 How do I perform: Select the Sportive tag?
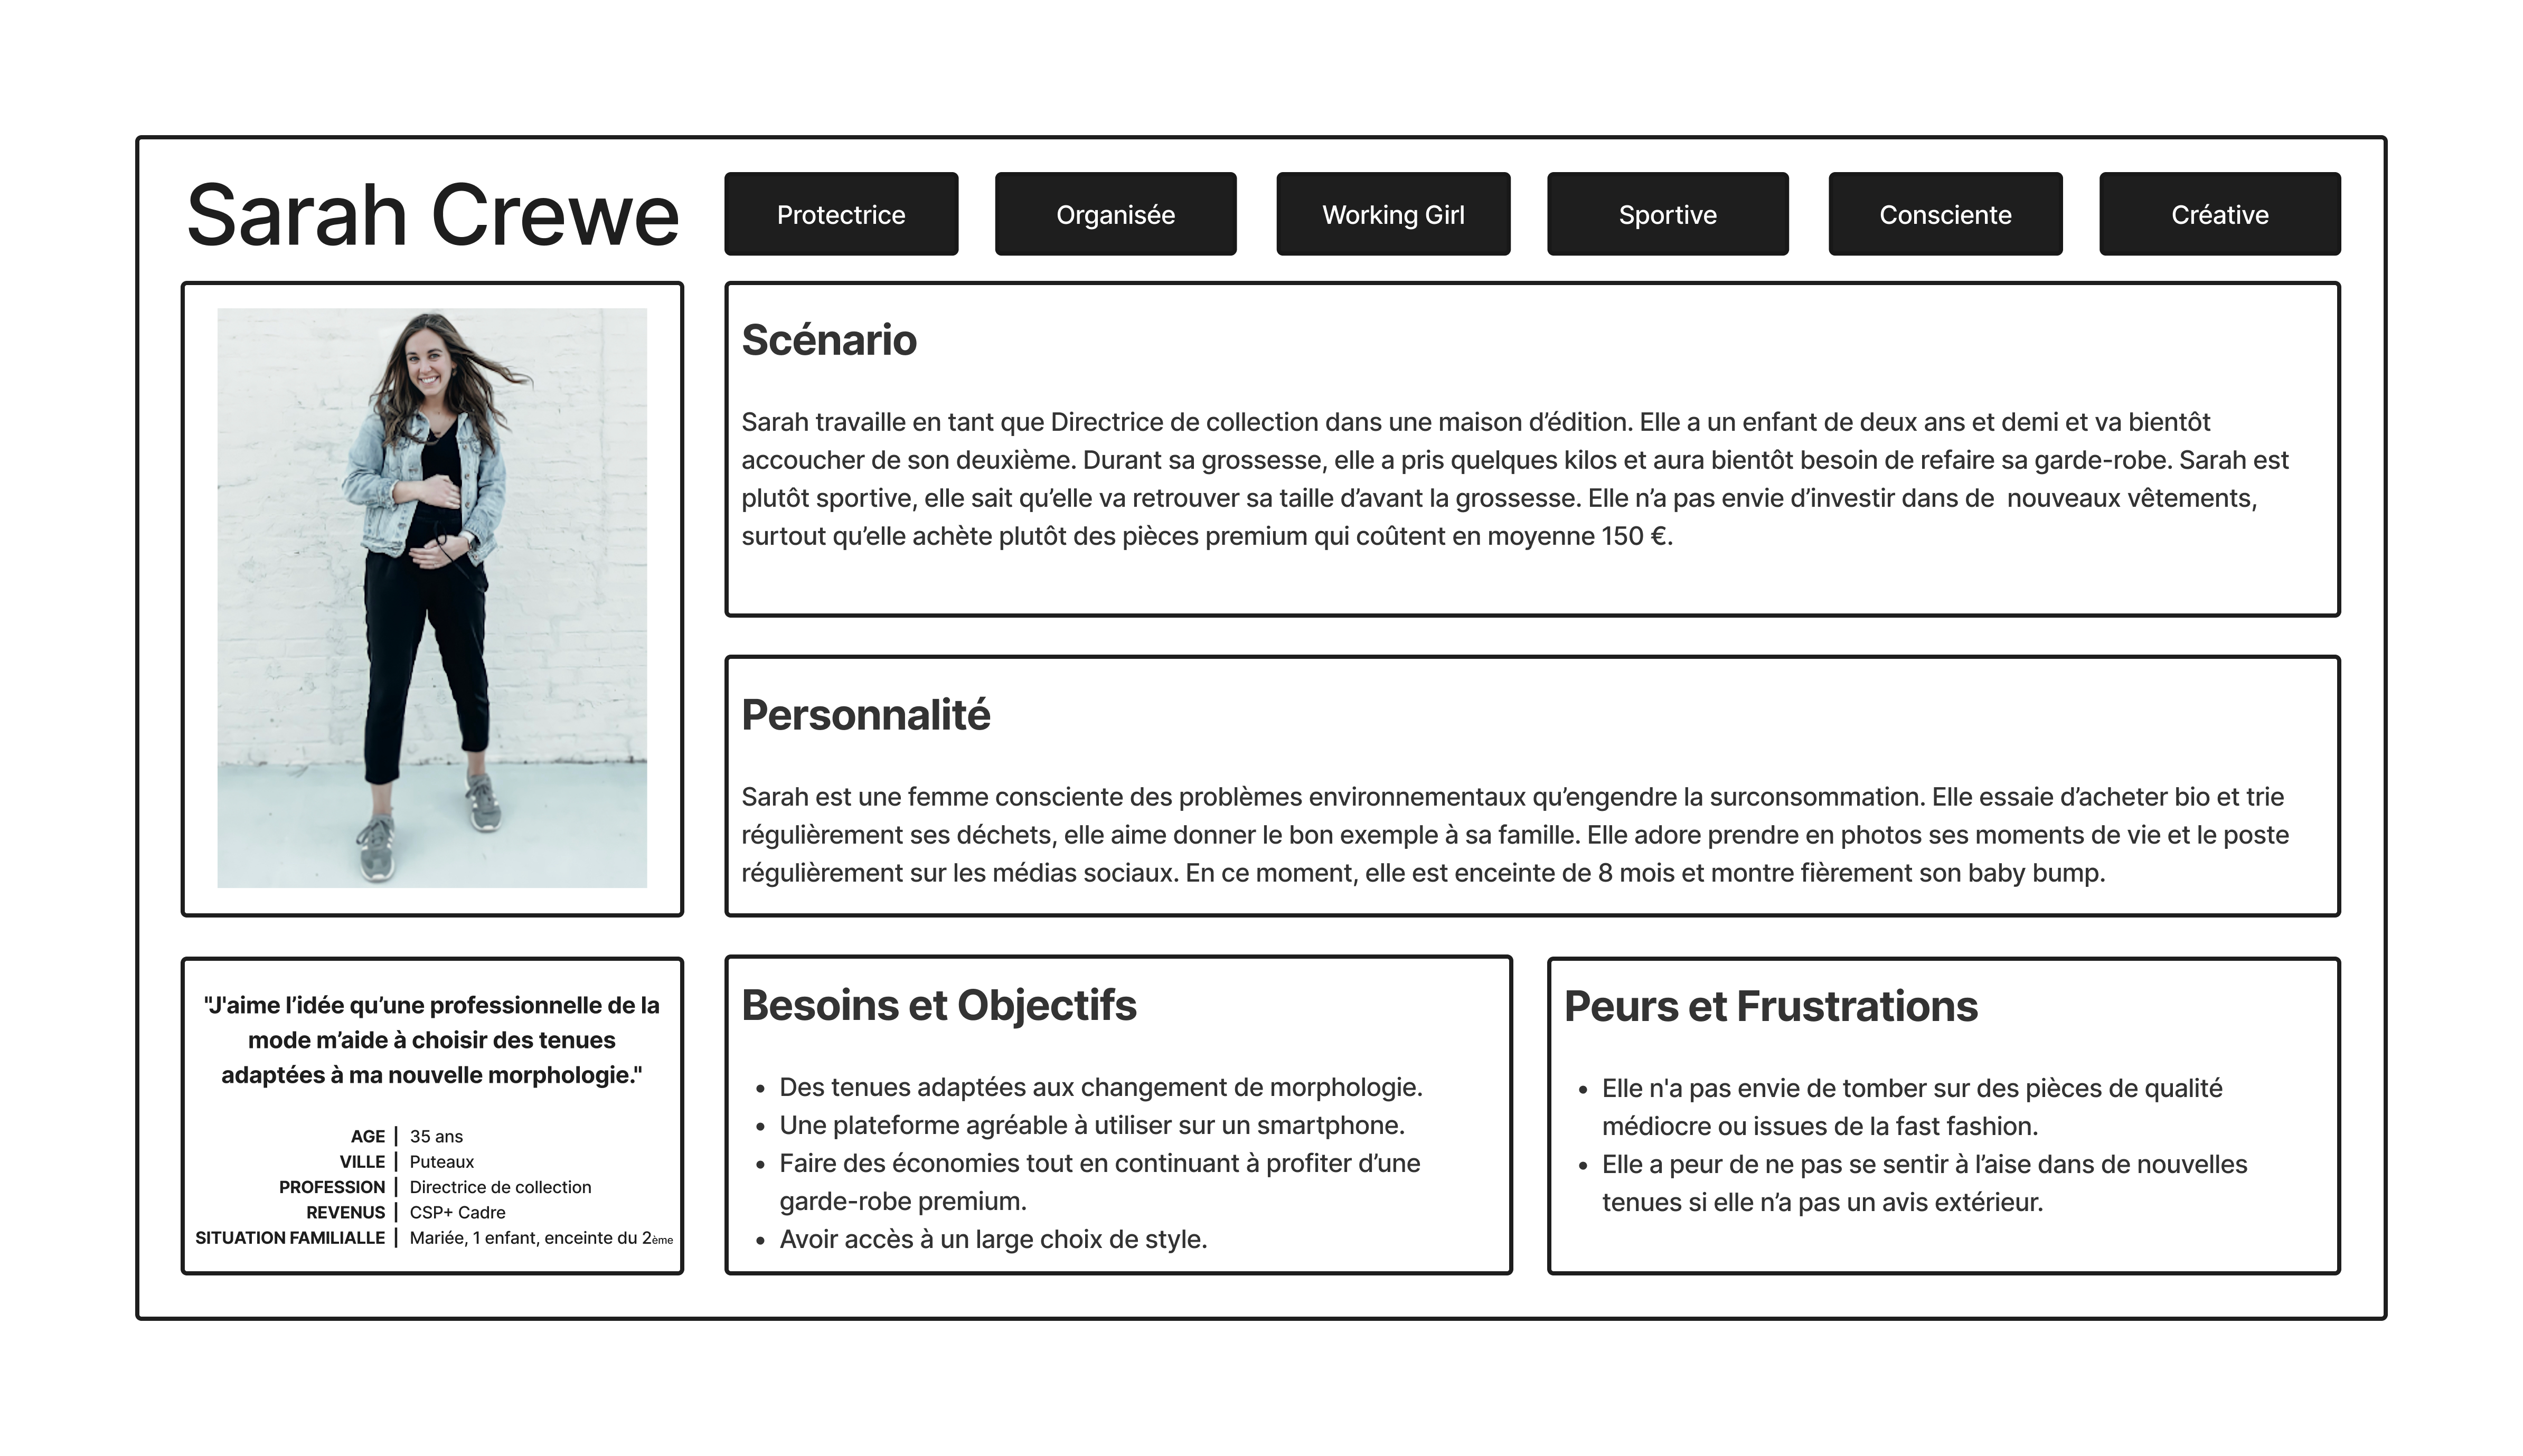tap(1667, 214)
